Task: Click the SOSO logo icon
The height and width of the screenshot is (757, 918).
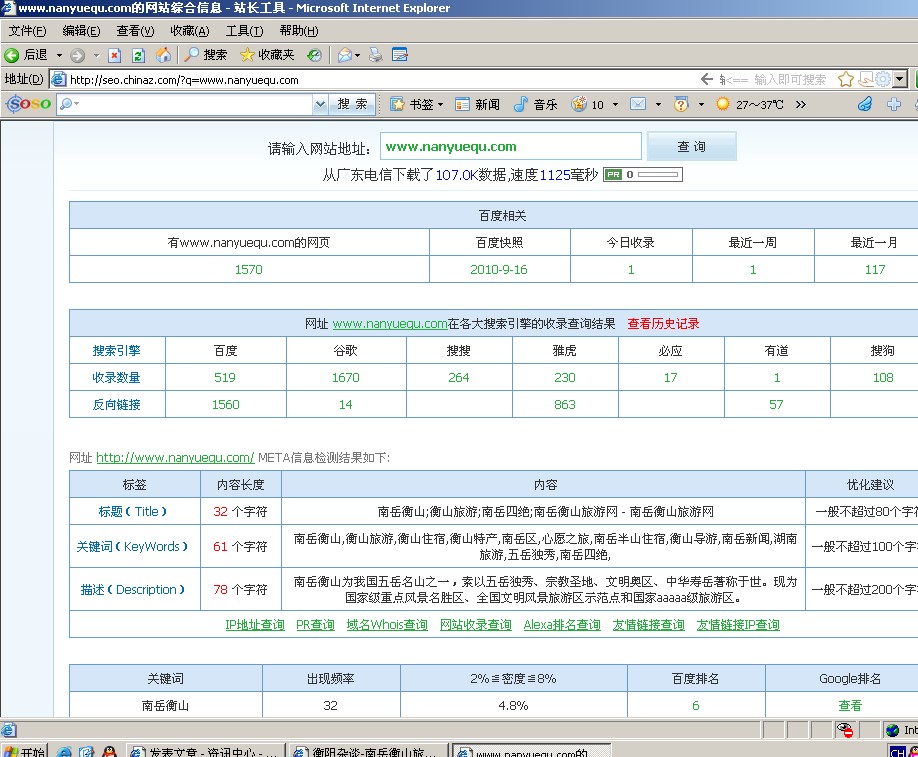Action: (x=28, y=104)
